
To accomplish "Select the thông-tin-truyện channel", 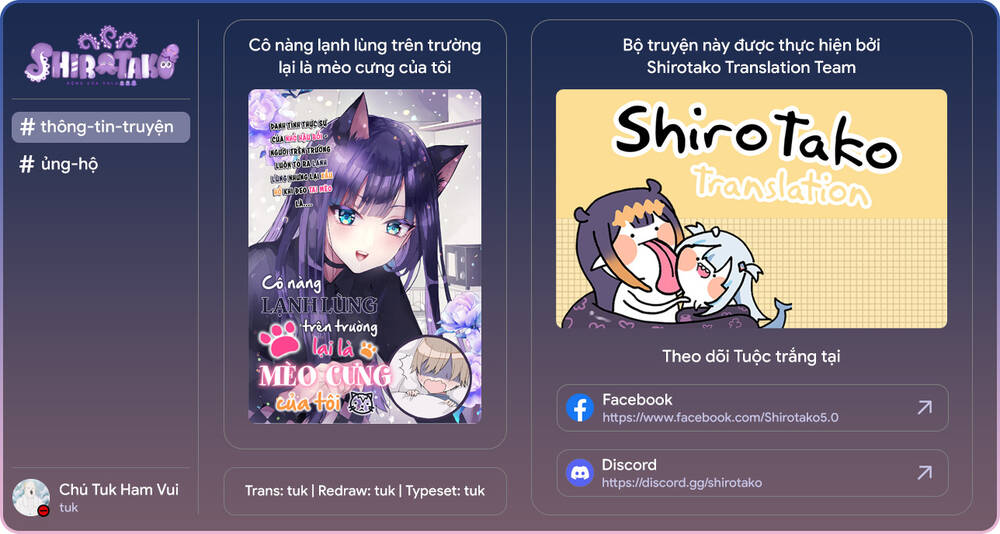I will (x=101, y=127).
